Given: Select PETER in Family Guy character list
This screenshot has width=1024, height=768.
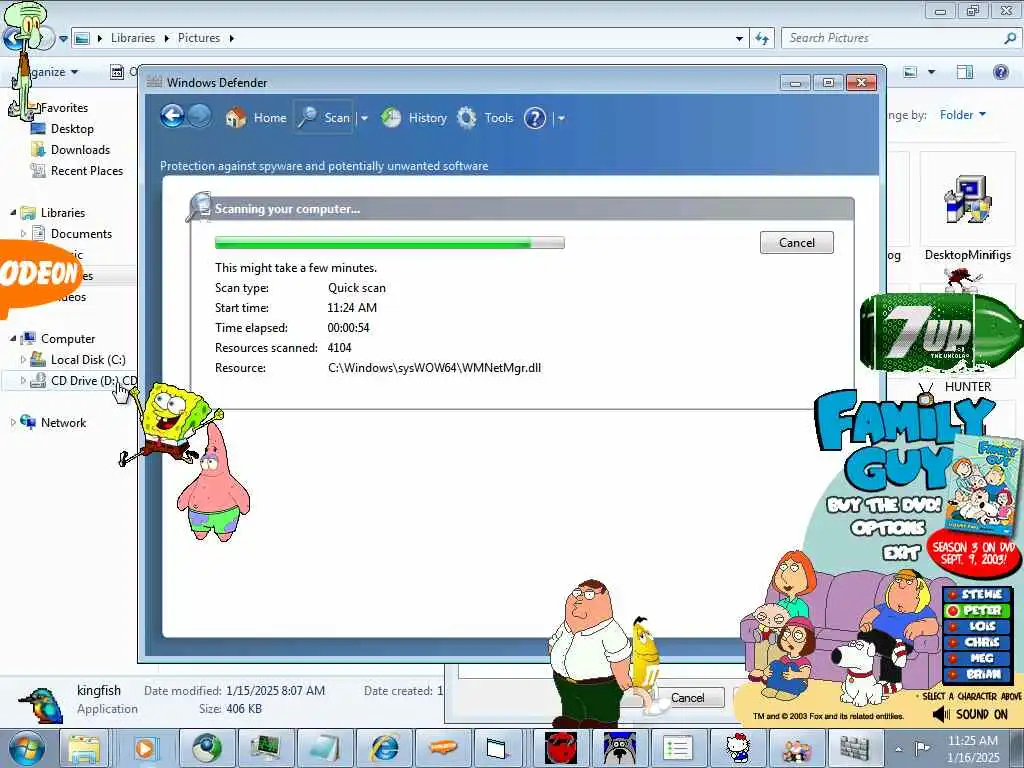Looking at the screenshot, I should point(978,611).
